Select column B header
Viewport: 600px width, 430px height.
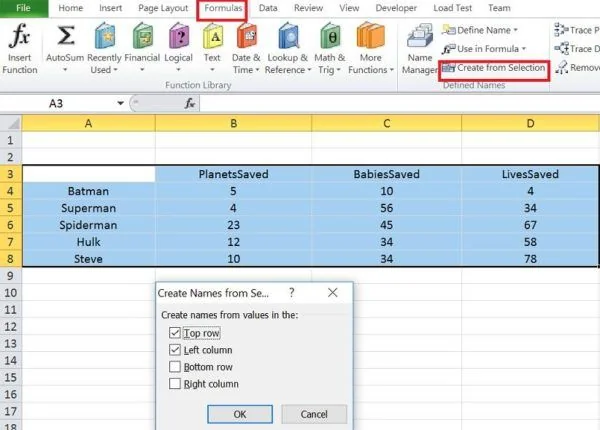pos(233,123)
